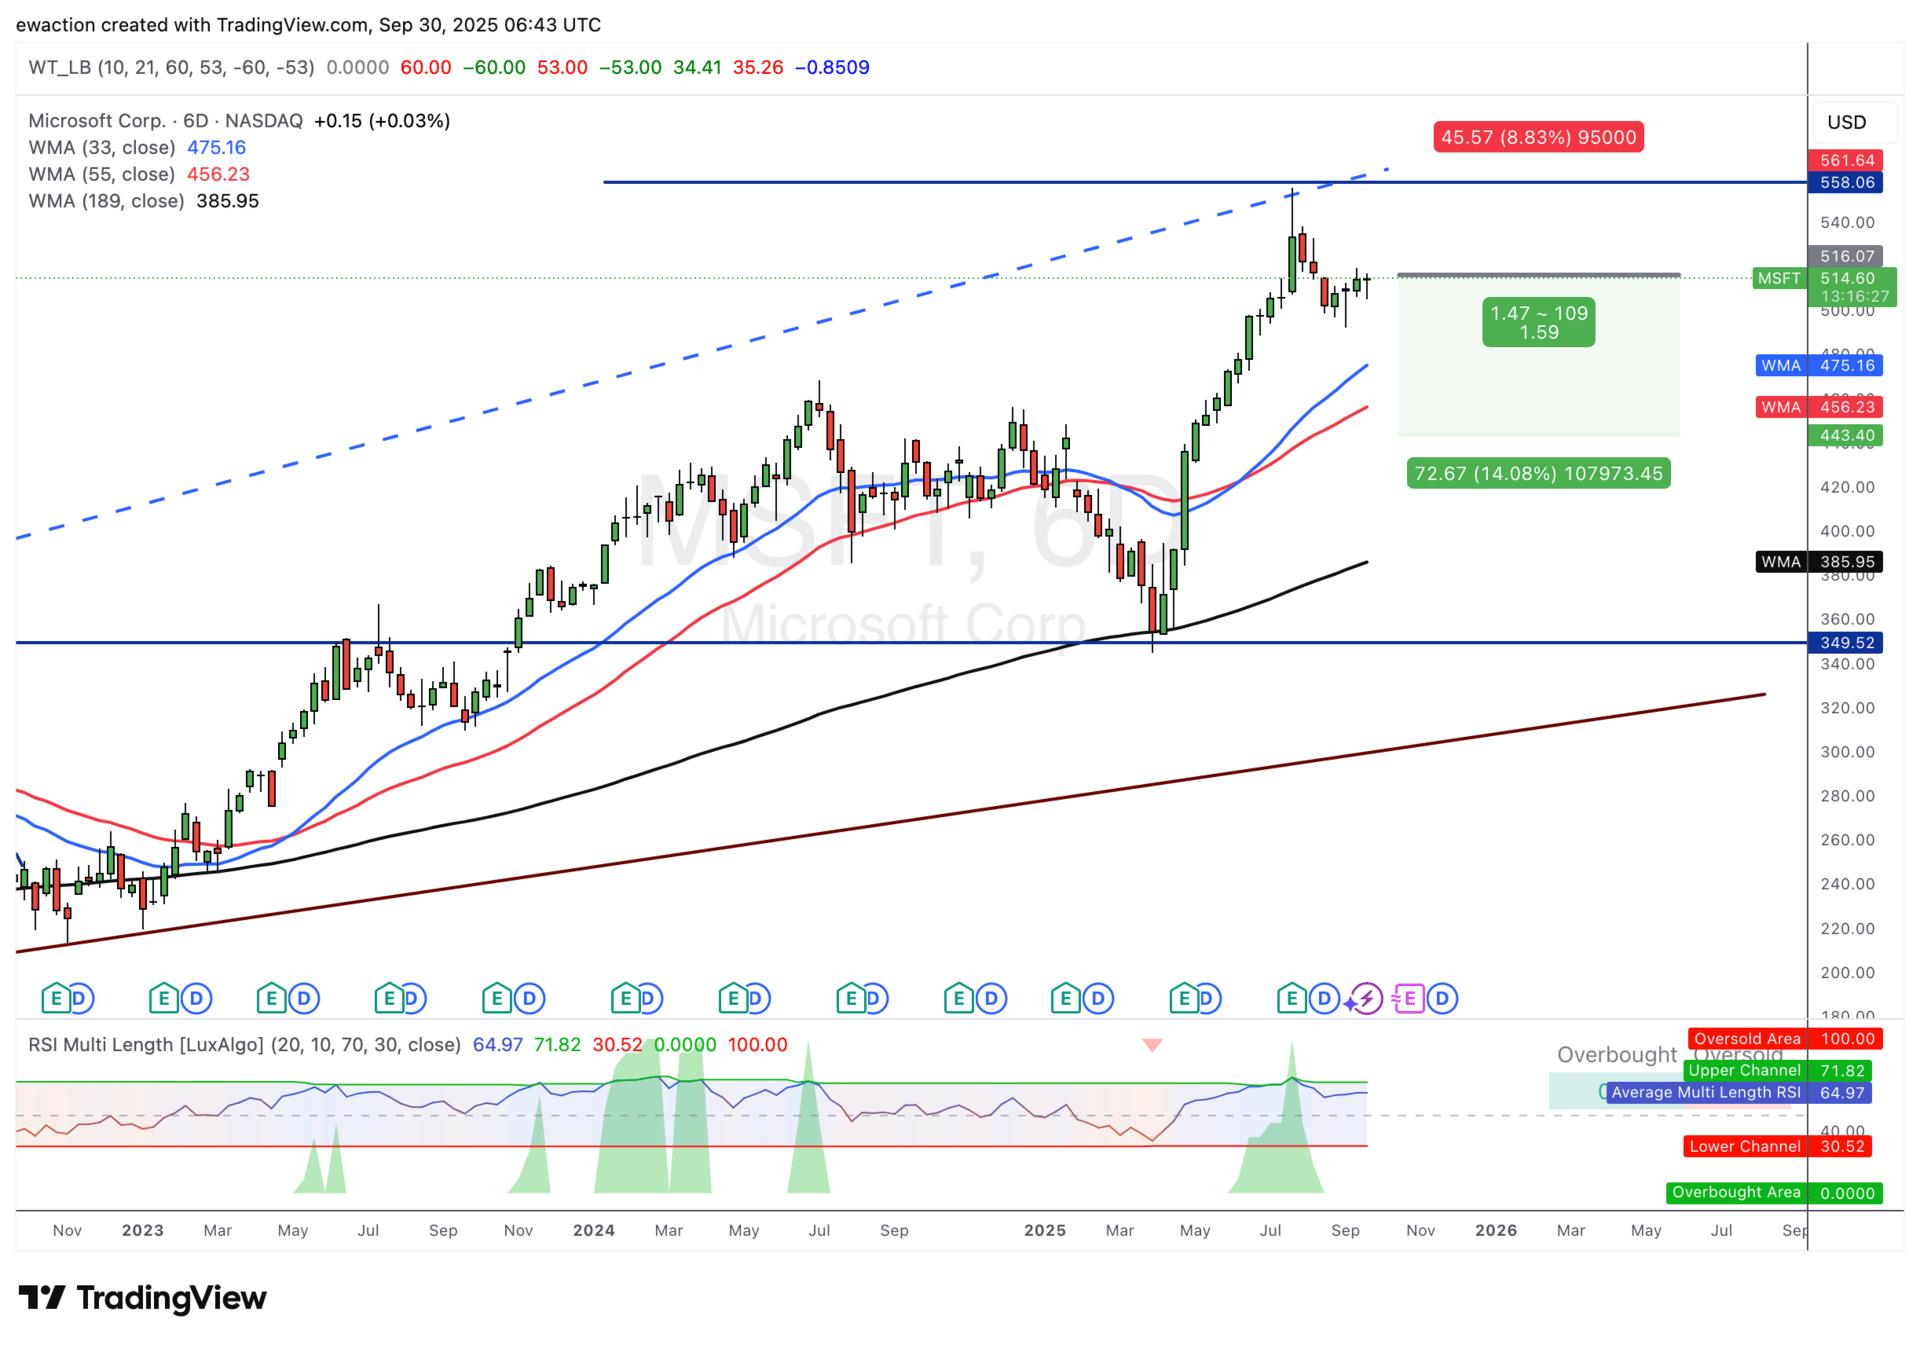Select the WMA (189, close) legend

coord(106,201)
